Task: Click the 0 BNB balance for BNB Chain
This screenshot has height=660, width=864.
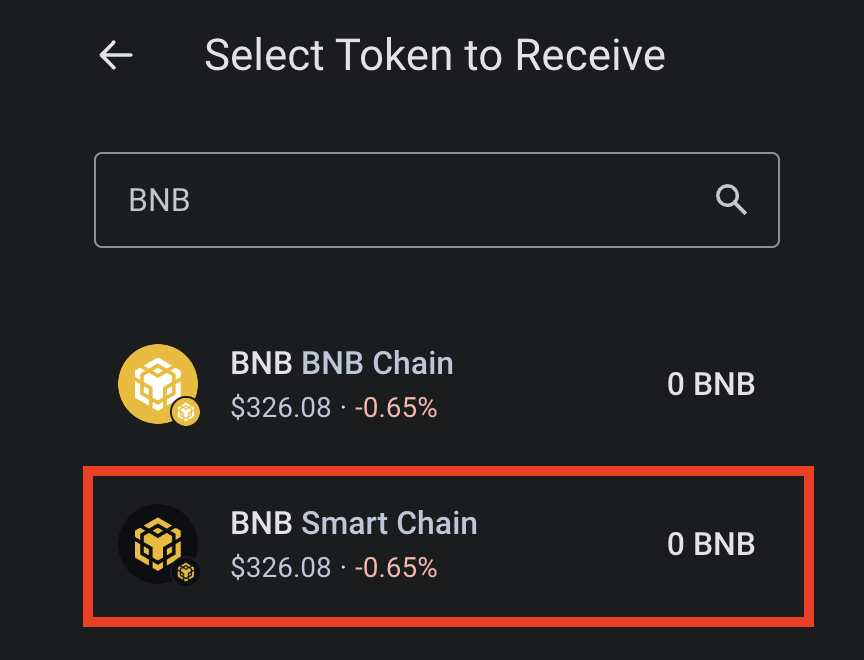Action: [711, 384]
